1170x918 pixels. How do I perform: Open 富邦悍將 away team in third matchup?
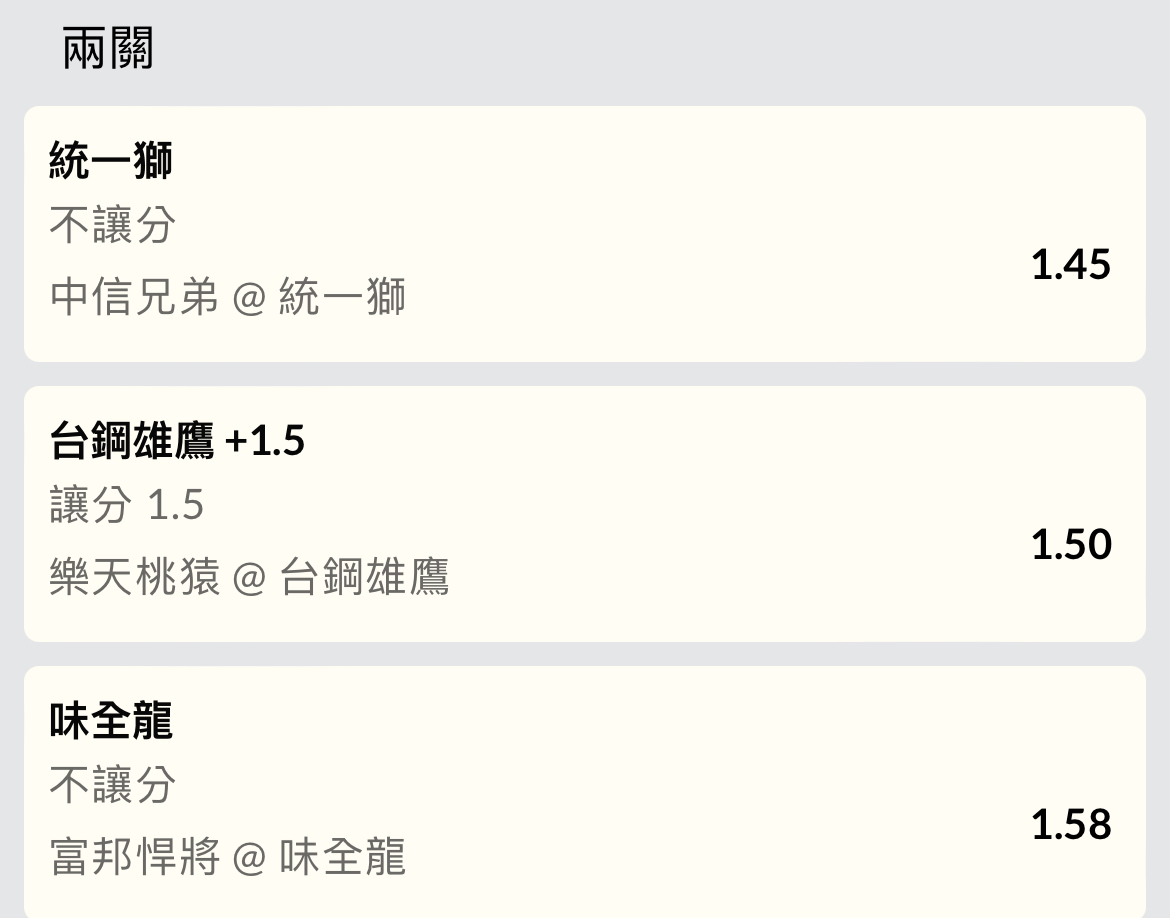(x=134, y=858)
